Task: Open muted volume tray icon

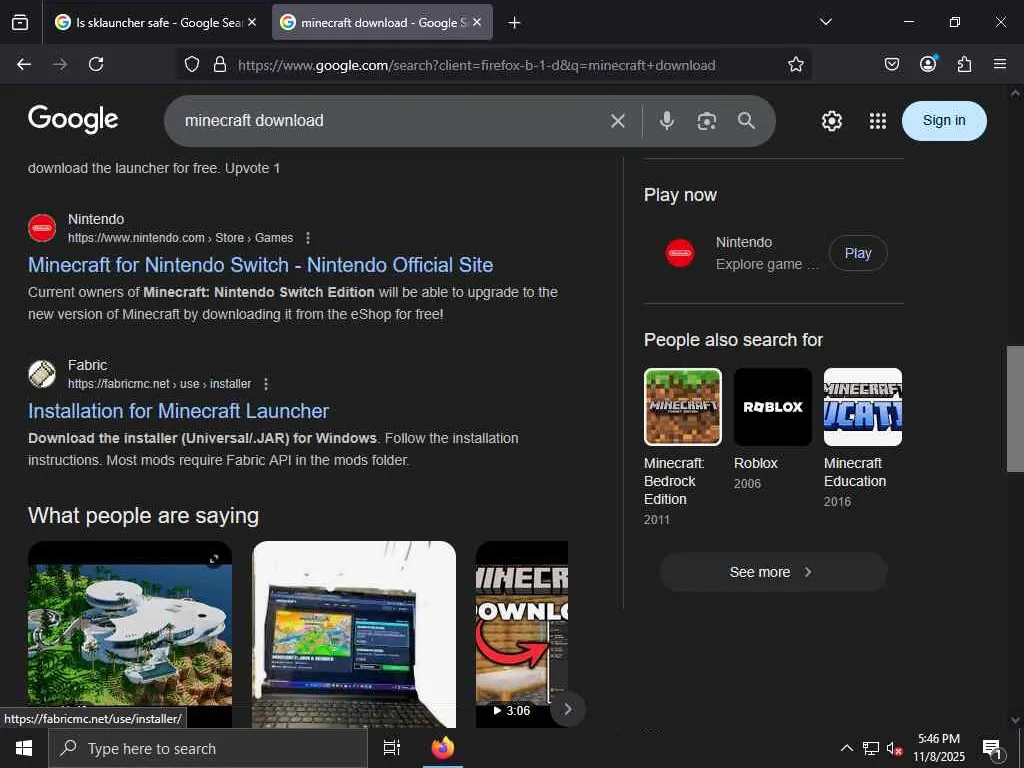Action: pos(895,748)
